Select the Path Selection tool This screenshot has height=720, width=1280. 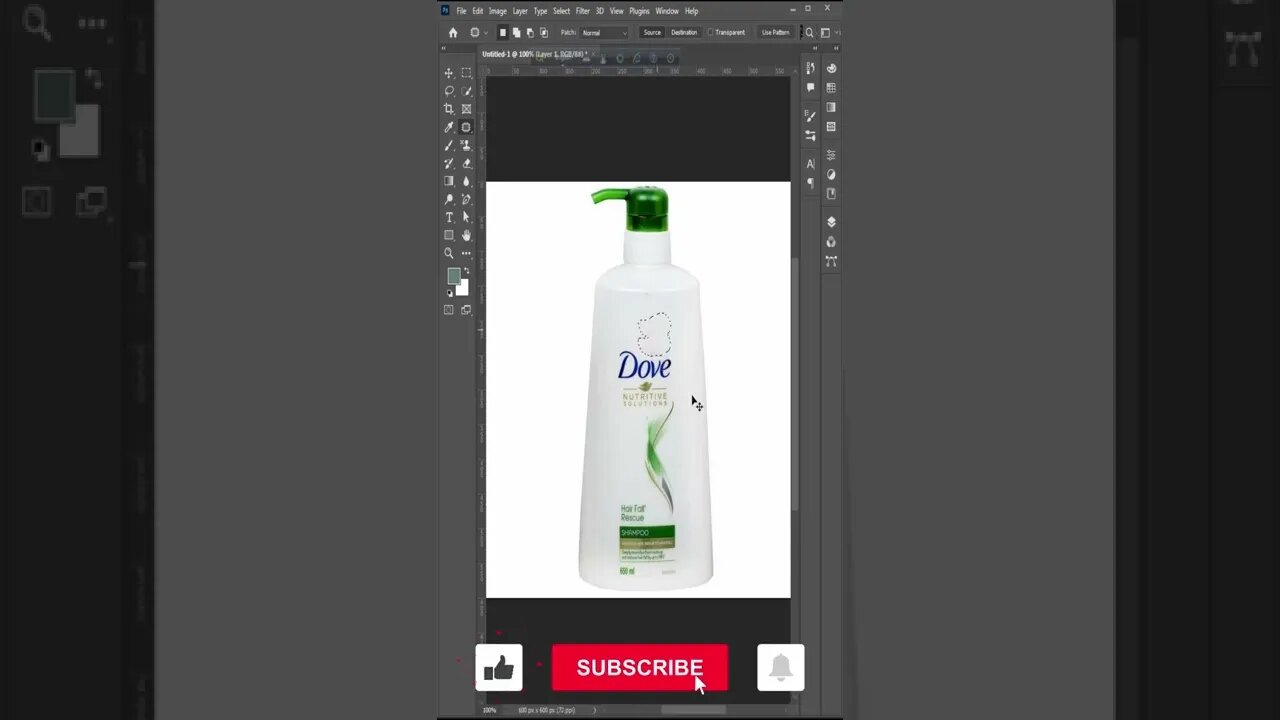(466, 217)
